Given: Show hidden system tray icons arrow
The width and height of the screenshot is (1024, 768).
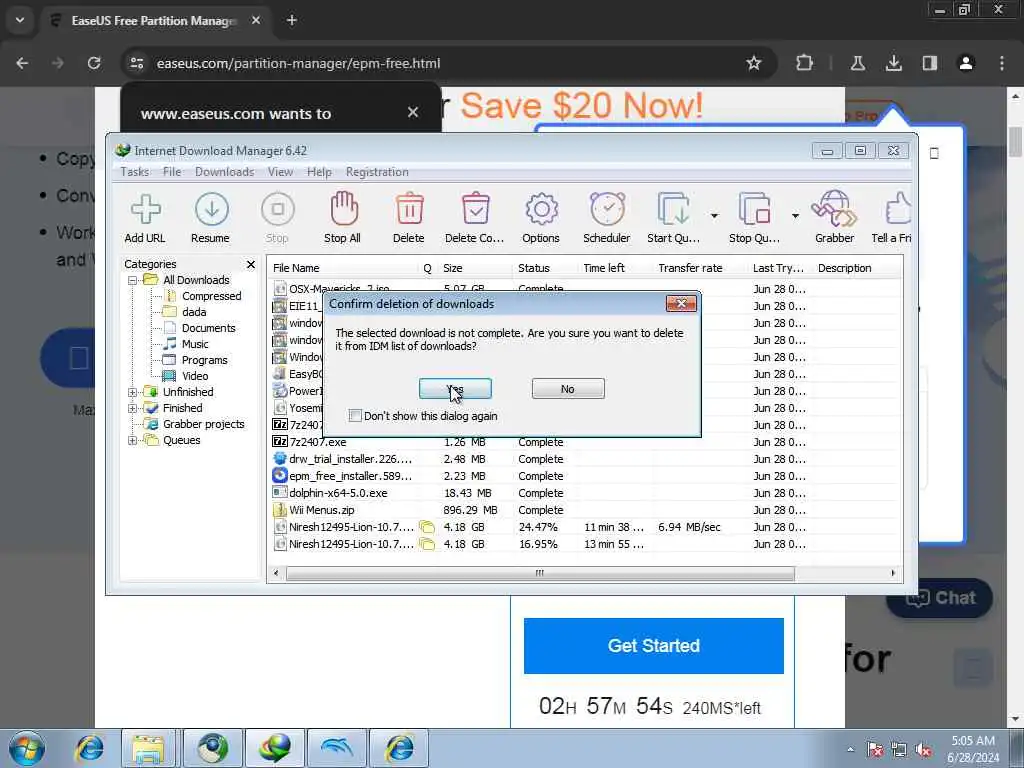Looking at the screenshot, I should click(850, 749).
